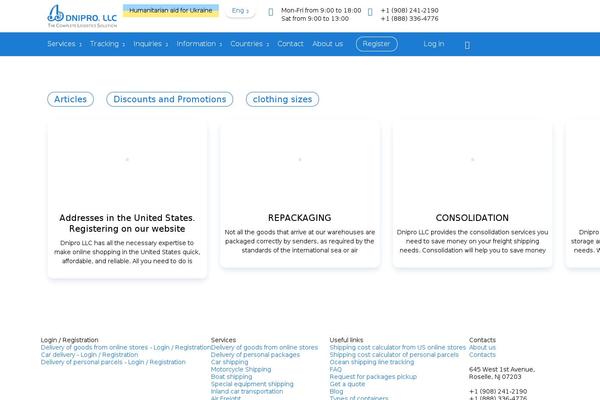Open Car delivery - Login / Registration link
This screenshot has height=400, width=600.
pos(90,355)
